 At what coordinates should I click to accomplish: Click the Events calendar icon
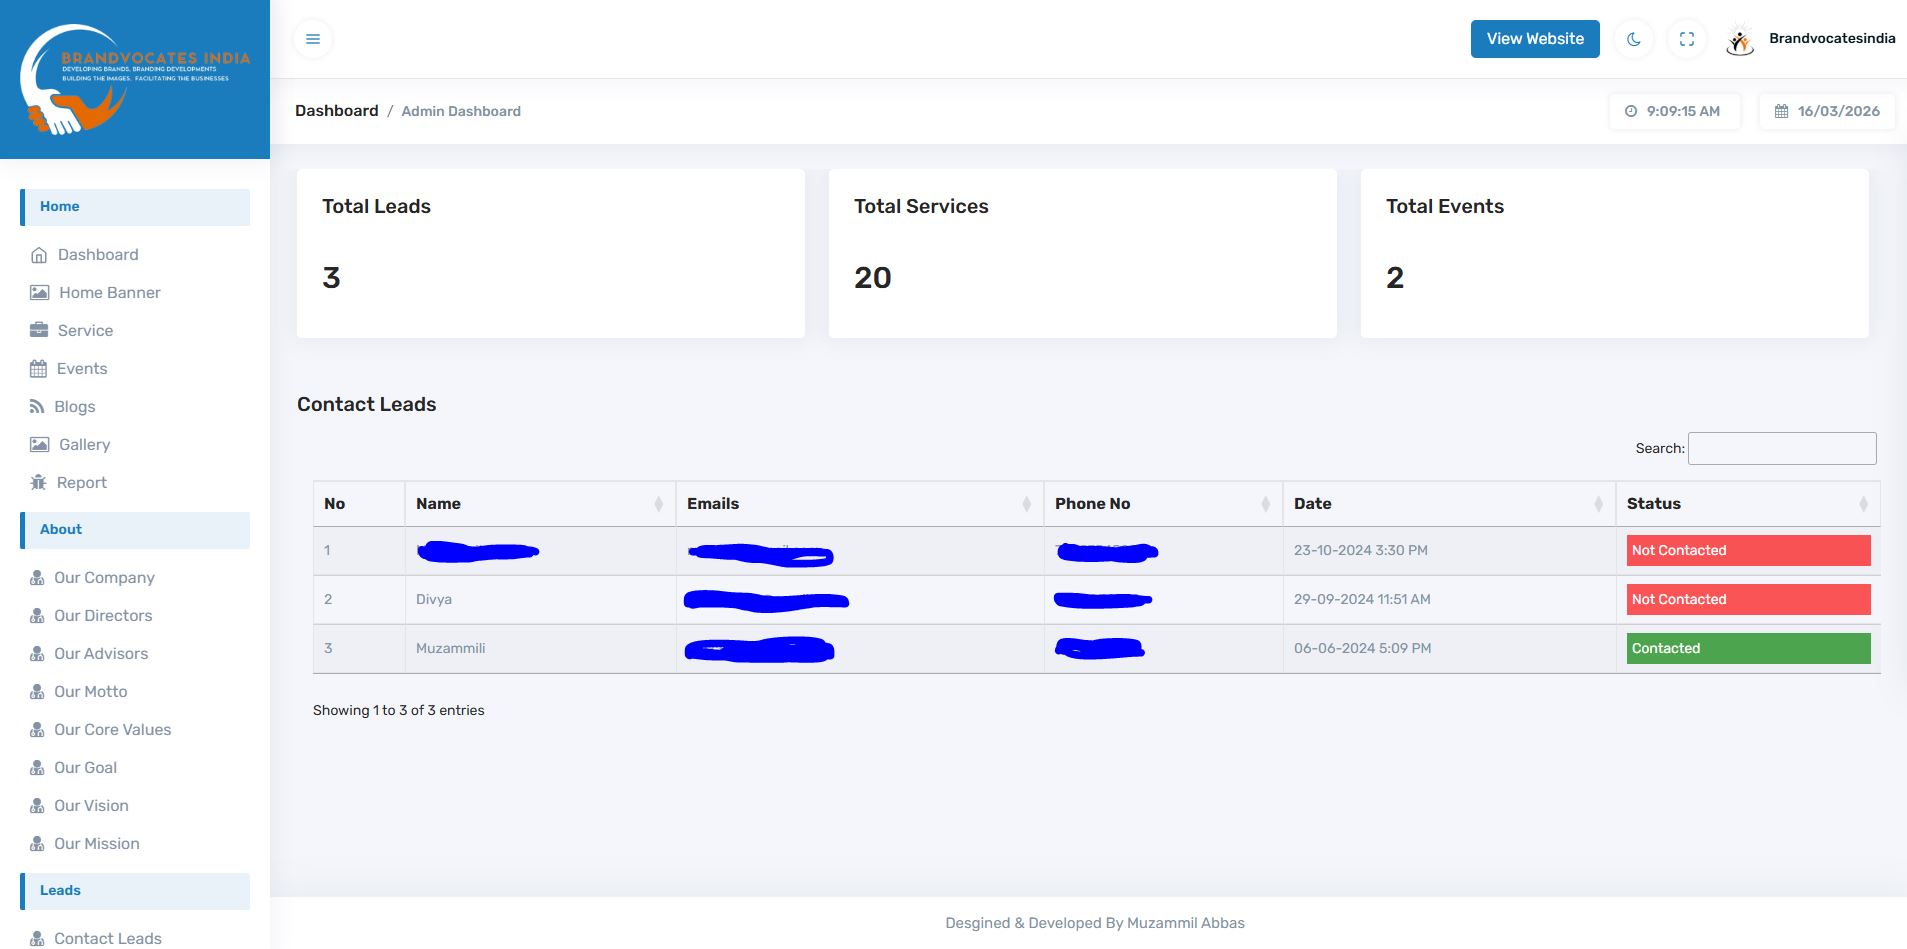[x=39, y=369]
